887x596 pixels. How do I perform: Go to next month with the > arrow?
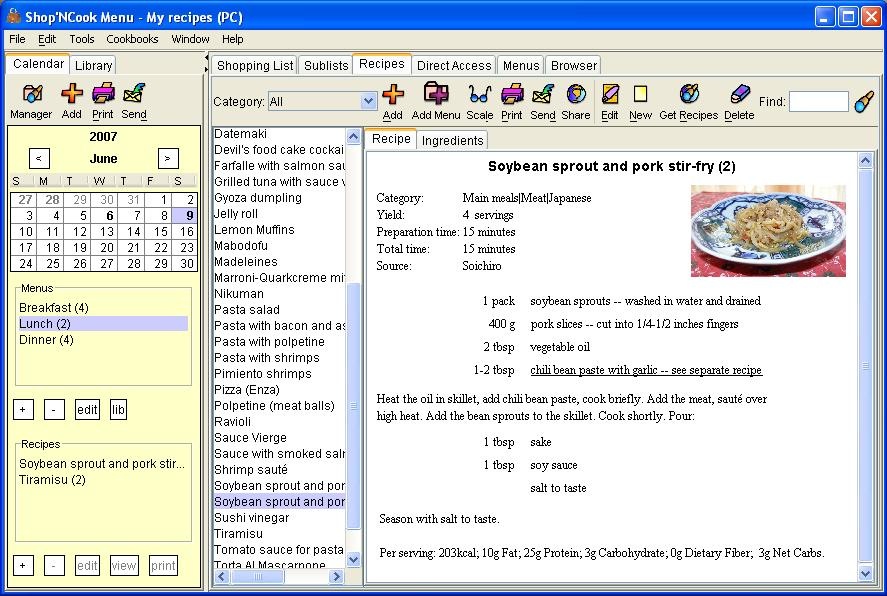[x=168, y=158]
